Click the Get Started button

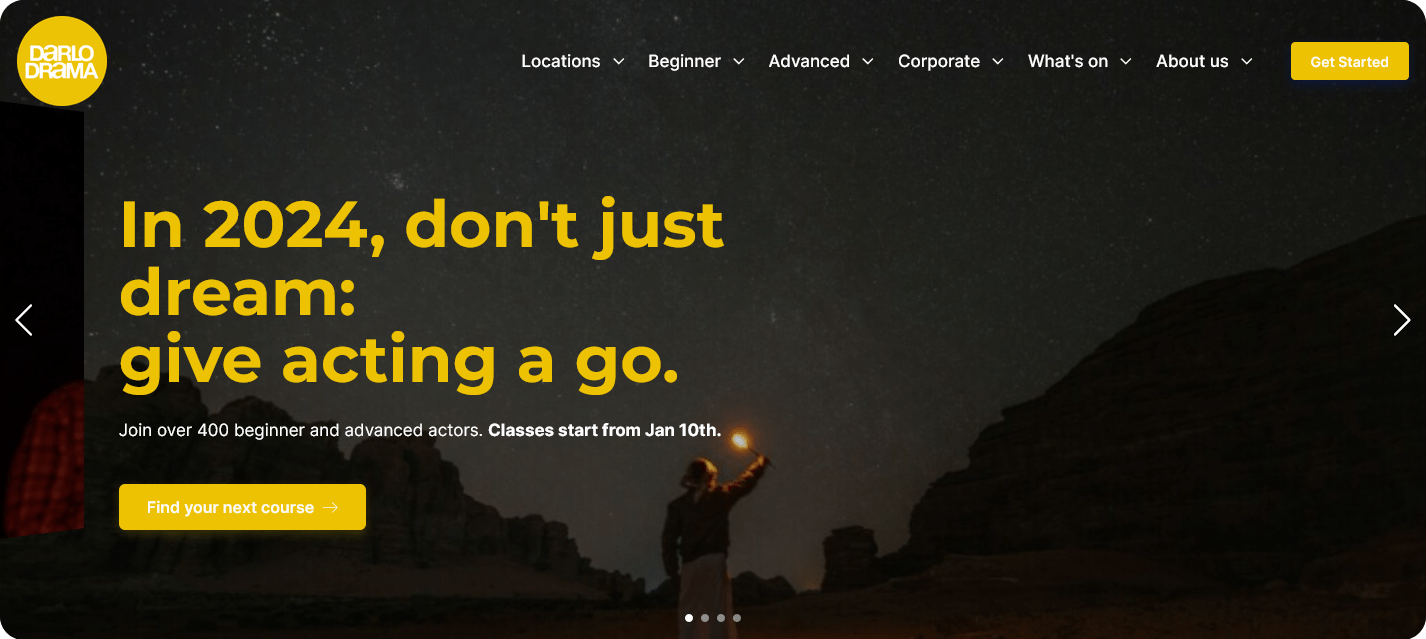(1350, 61)
